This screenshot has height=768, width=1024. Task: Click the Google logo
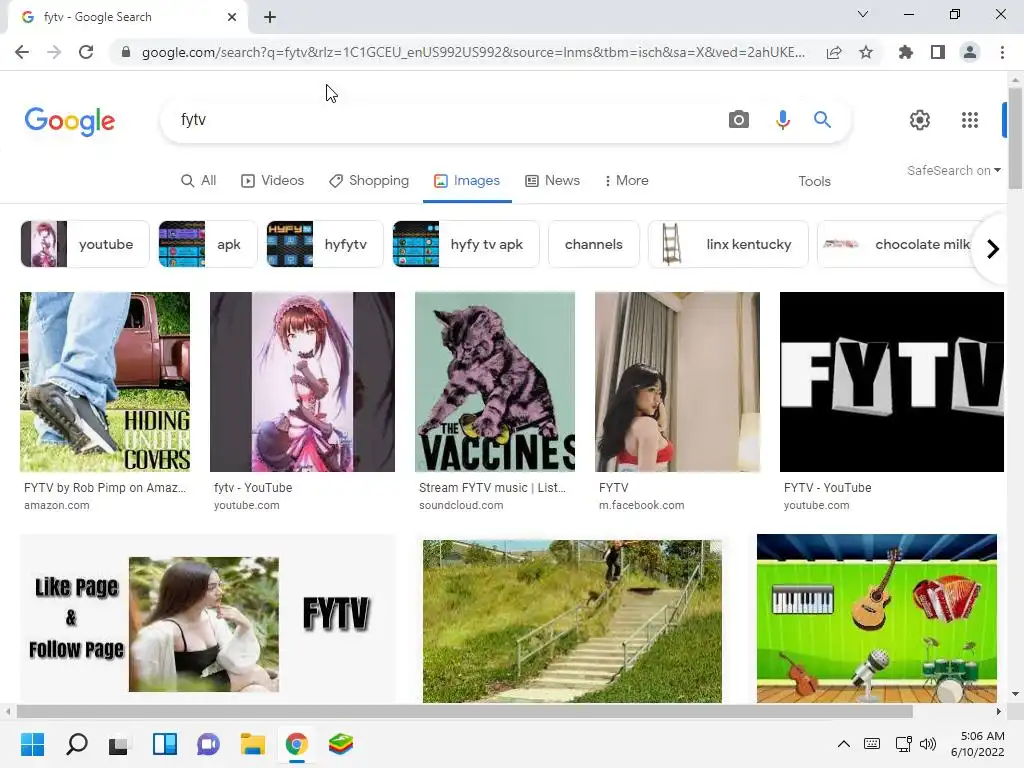pyautogui.click(x=70, y=121)
